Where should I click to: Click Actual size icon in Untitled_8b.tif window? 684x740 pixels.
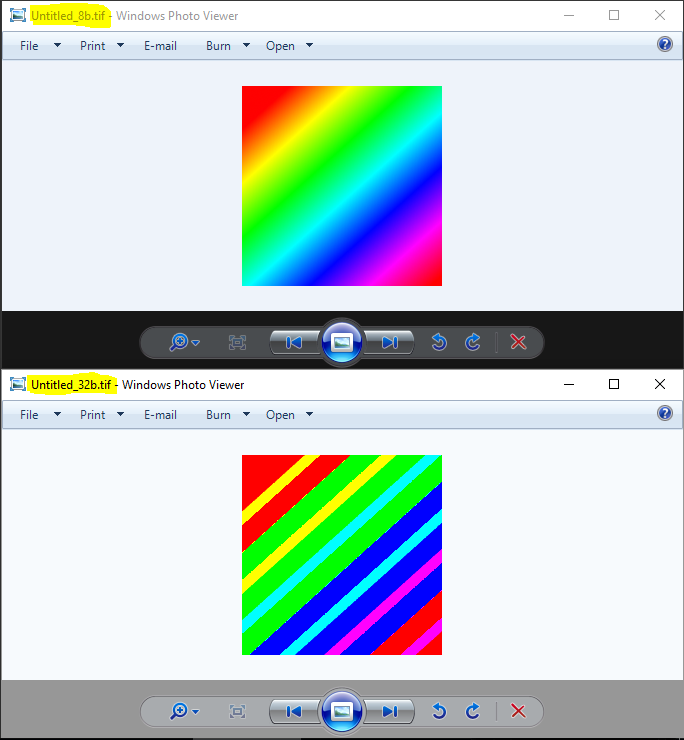click(237, 342)
